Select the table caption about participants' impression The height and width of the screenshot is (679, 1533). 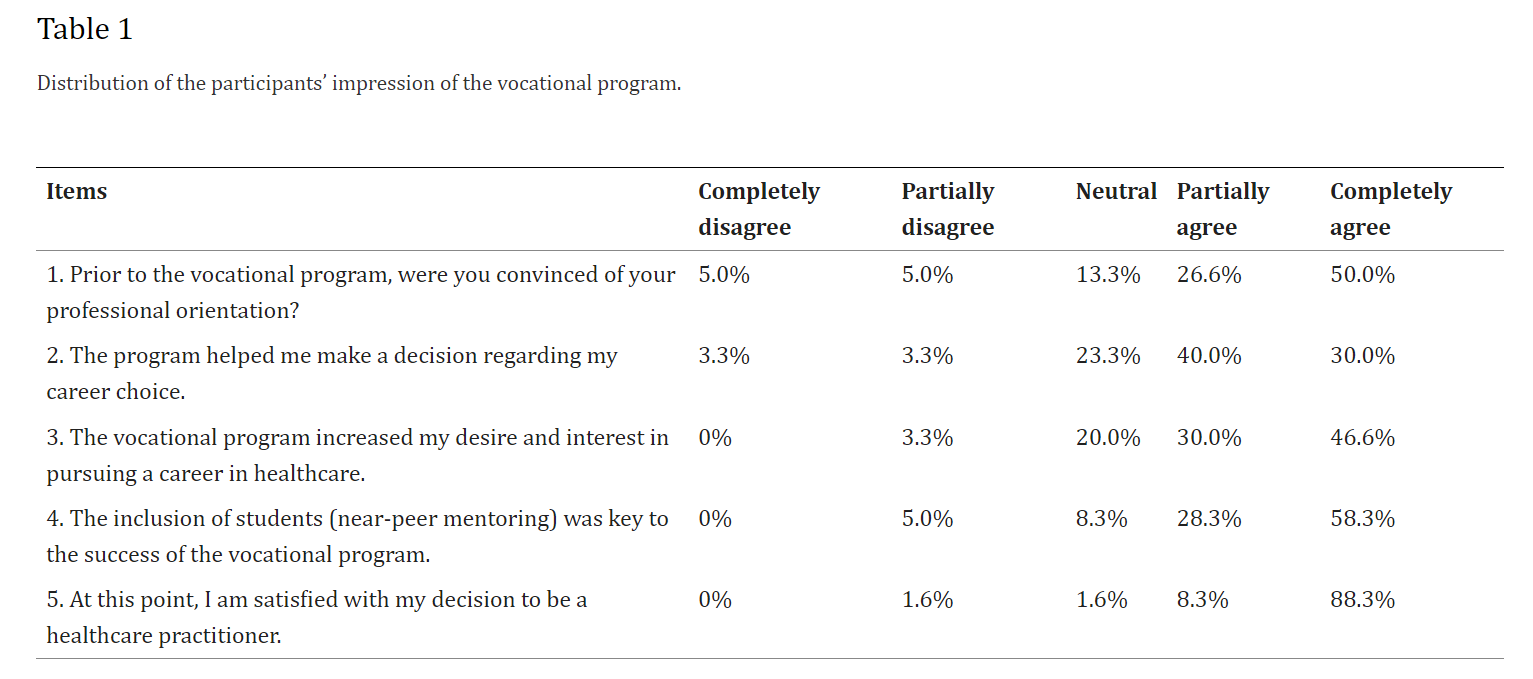pyautogui.click(x=359, y=83)
